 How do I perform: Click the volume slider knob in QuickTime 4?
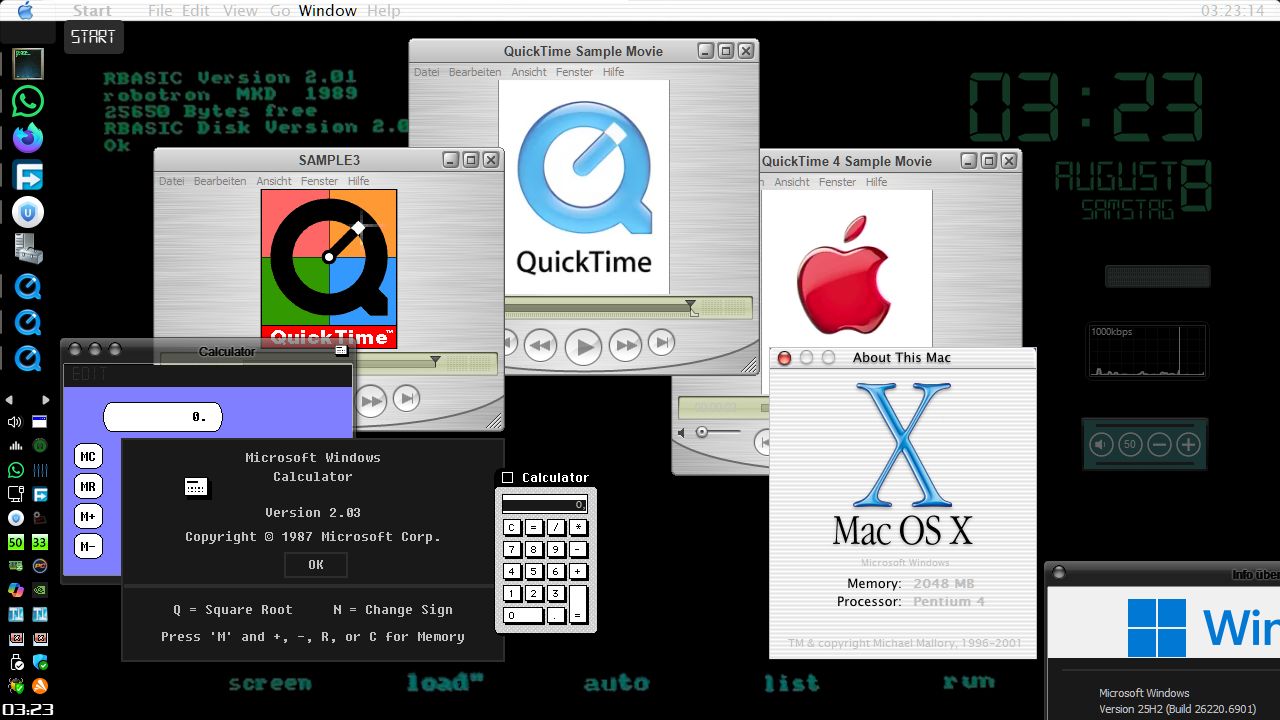(702, 432)
